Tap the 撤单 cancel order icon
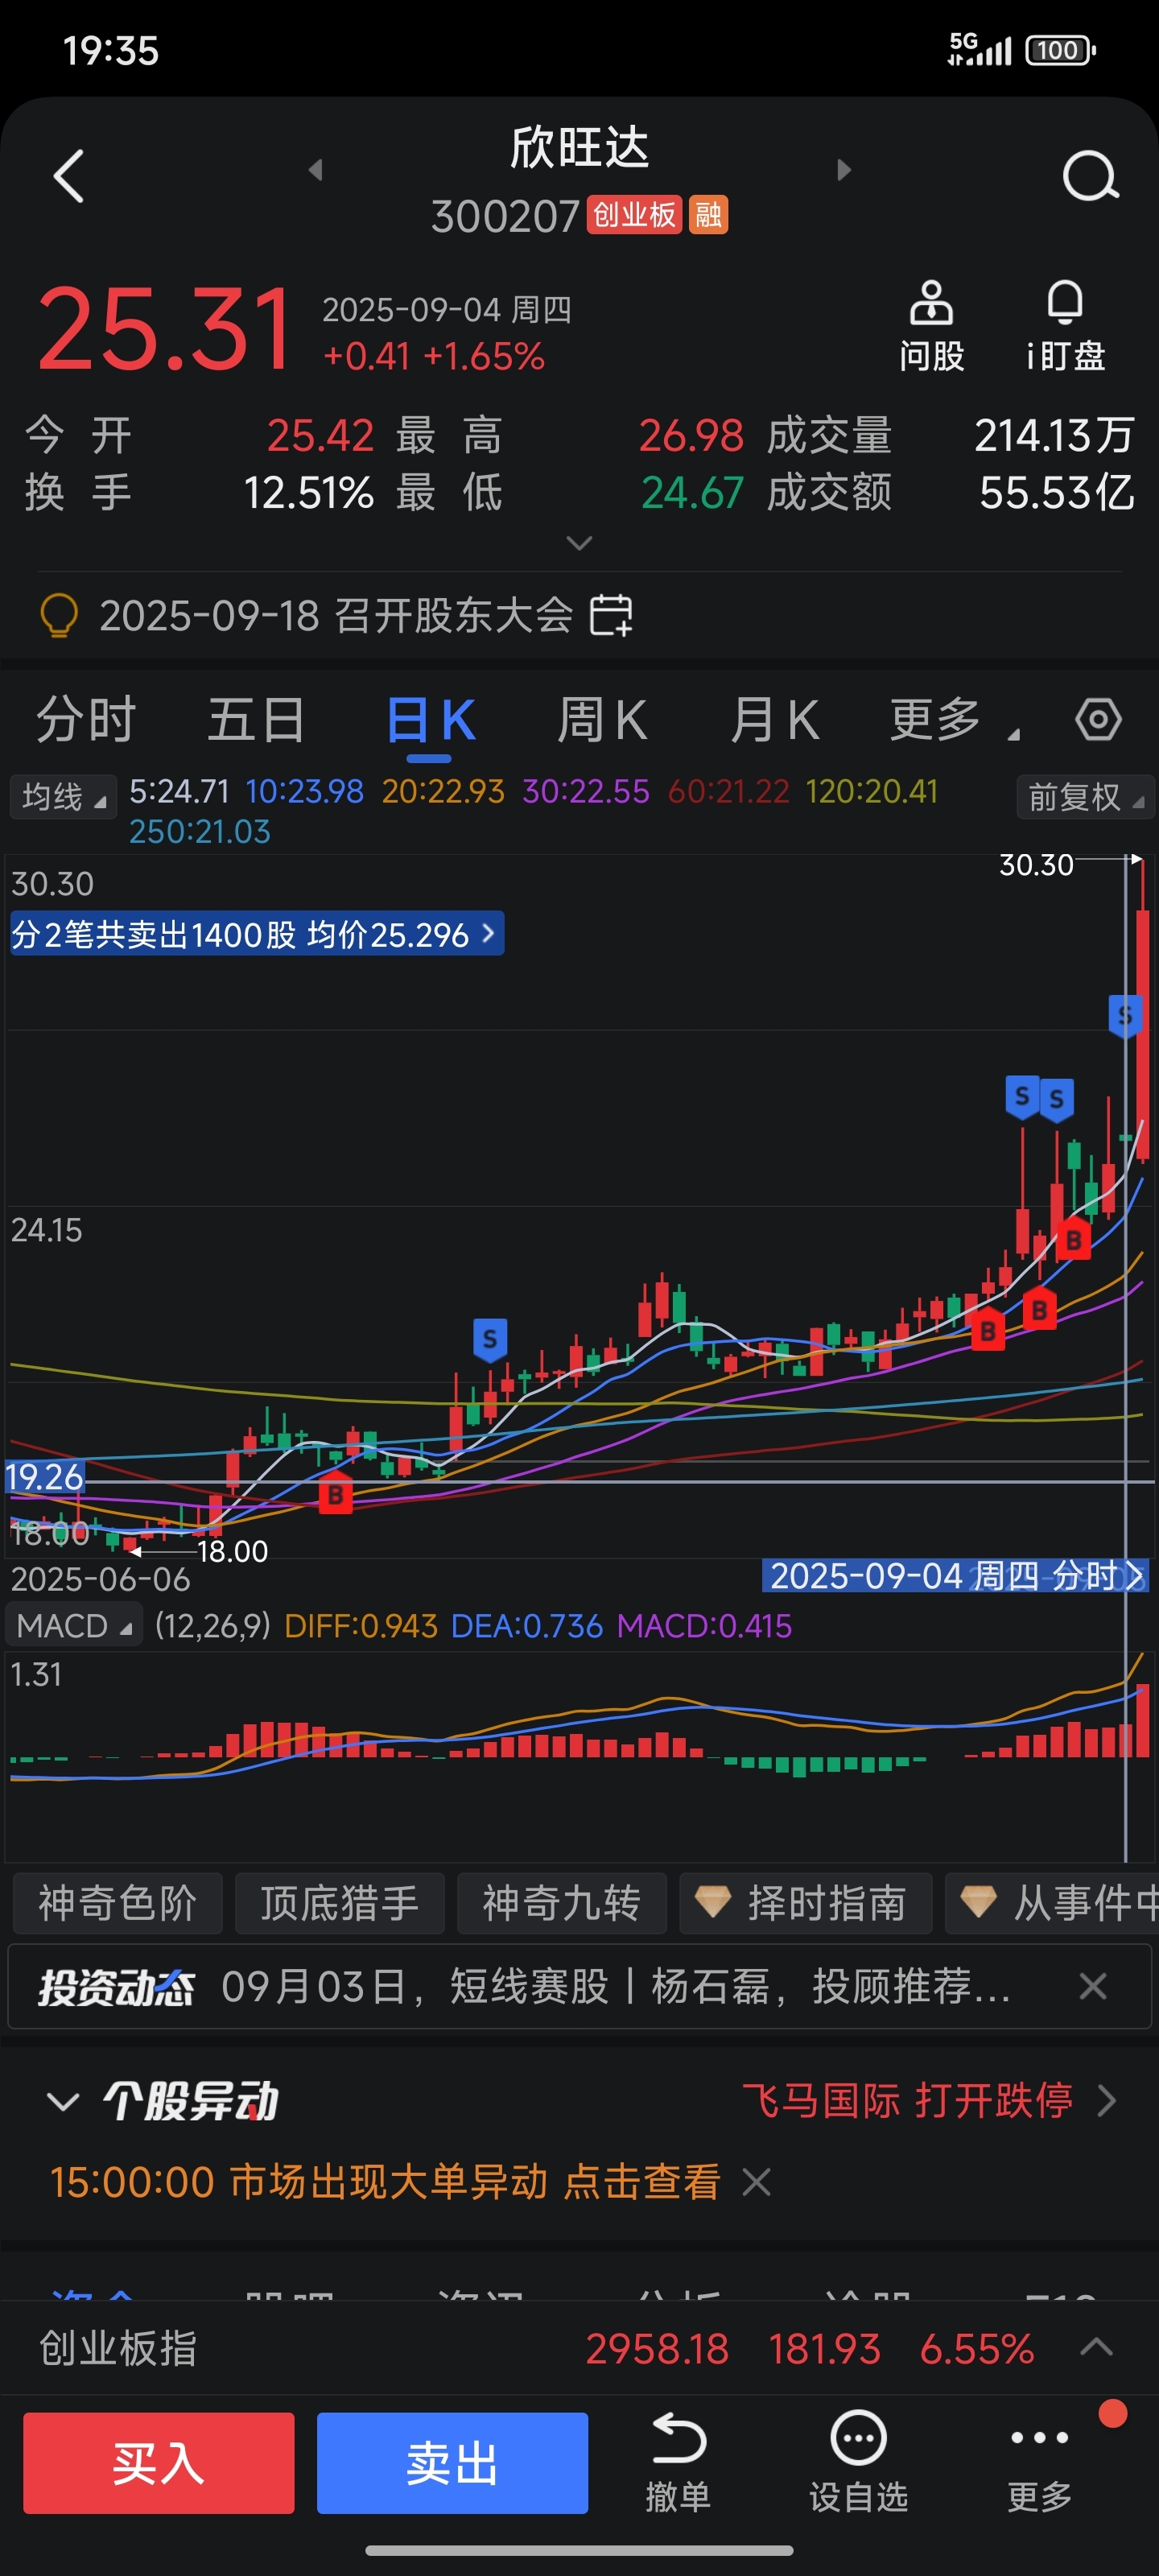This screenshot has height=2576, width=1159. coord(678,2462)
